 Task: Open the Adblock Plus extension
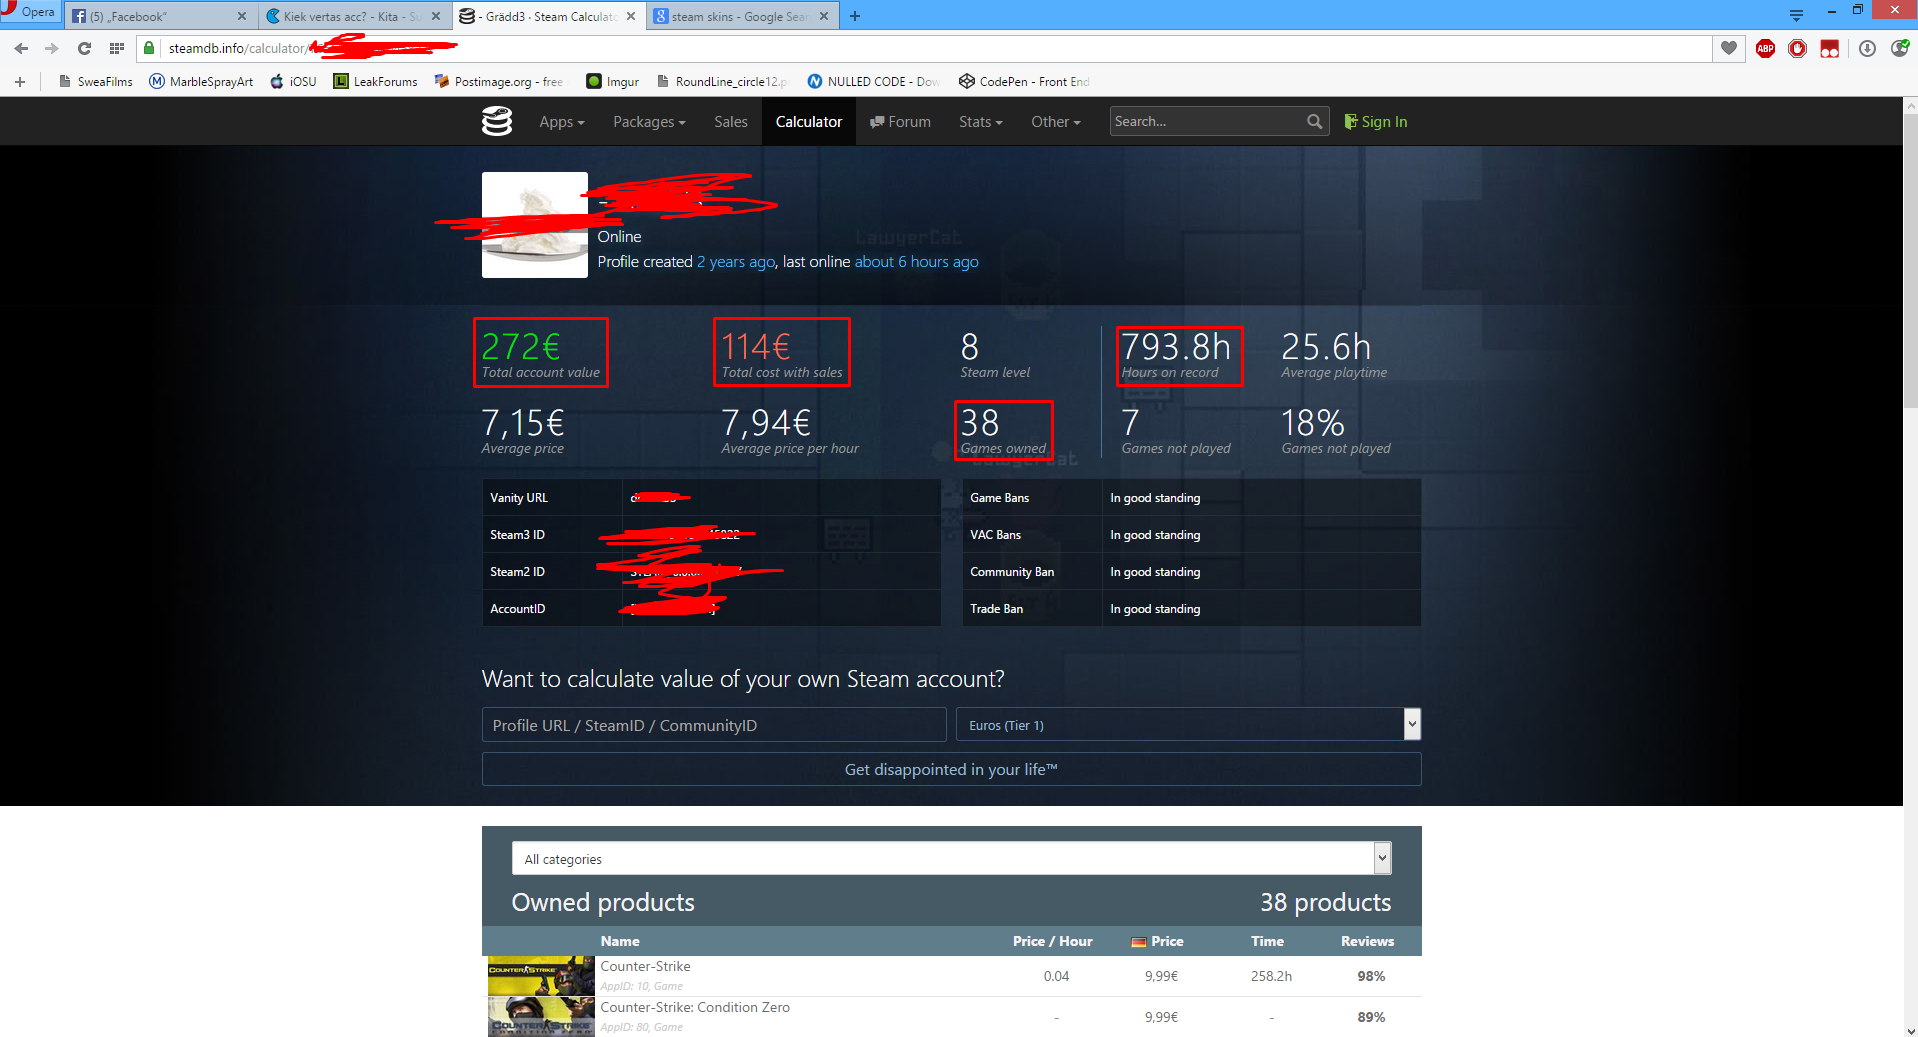(1765, 48)
